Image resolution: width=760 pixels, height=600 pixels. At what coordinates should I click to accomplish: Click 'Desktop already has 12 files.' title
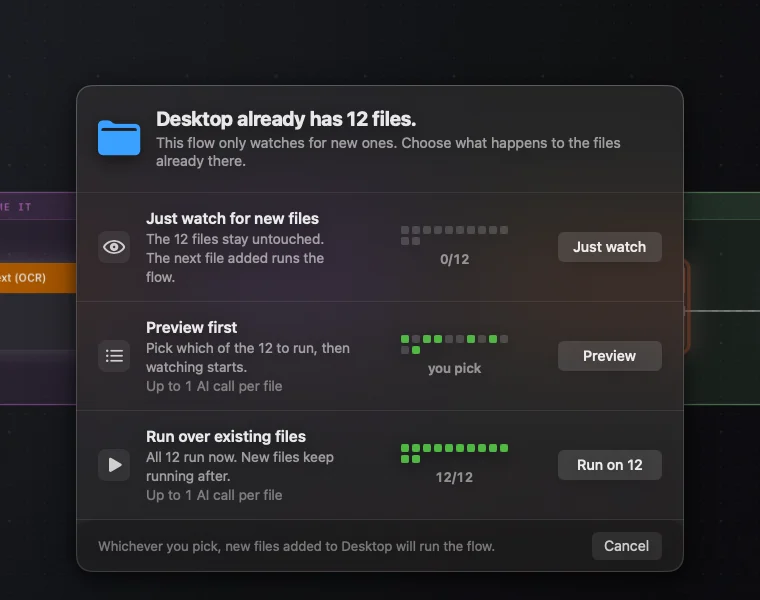click(x=286, y=119)
